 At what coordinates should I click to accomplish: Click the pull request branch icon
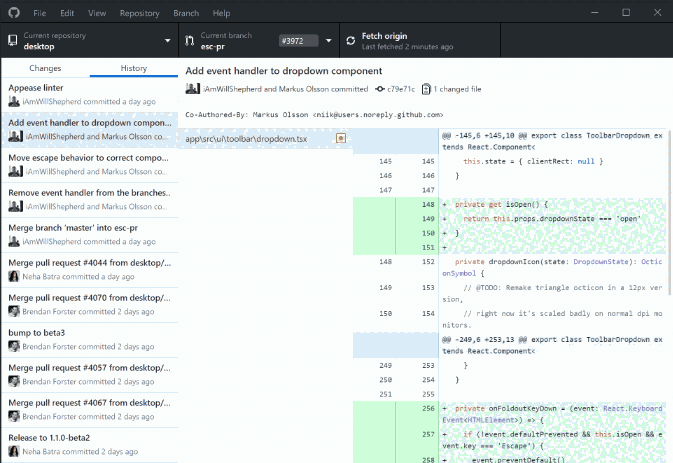tap(189, 41)
